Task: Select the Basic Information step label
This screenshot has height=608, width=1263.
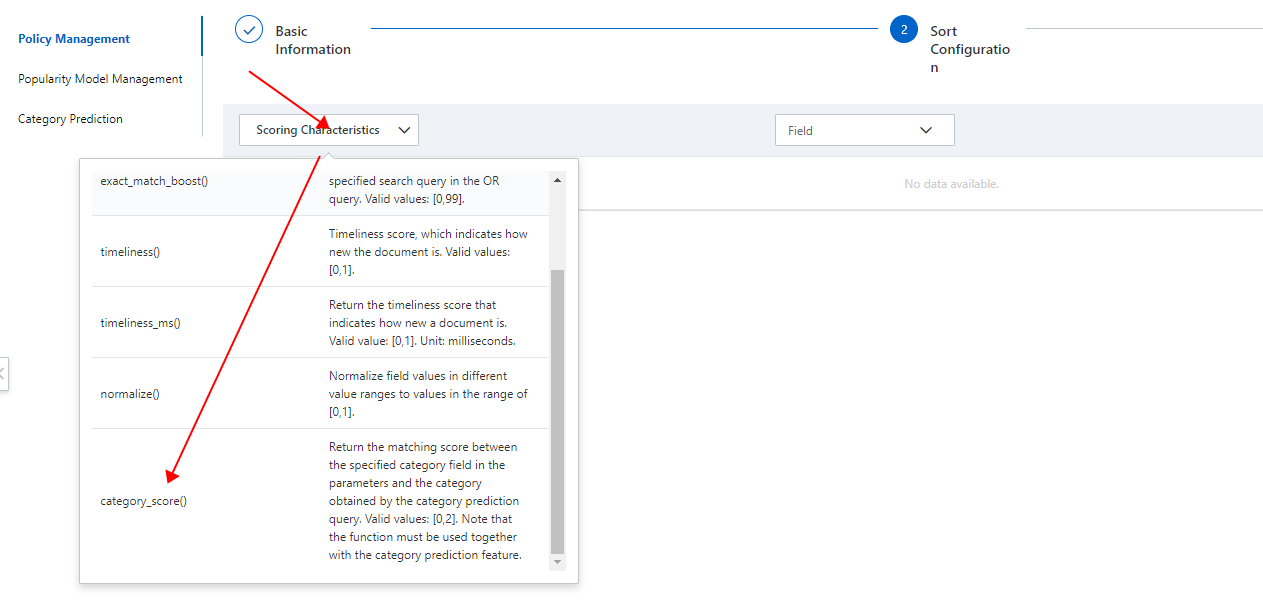Action: point(313,40)
